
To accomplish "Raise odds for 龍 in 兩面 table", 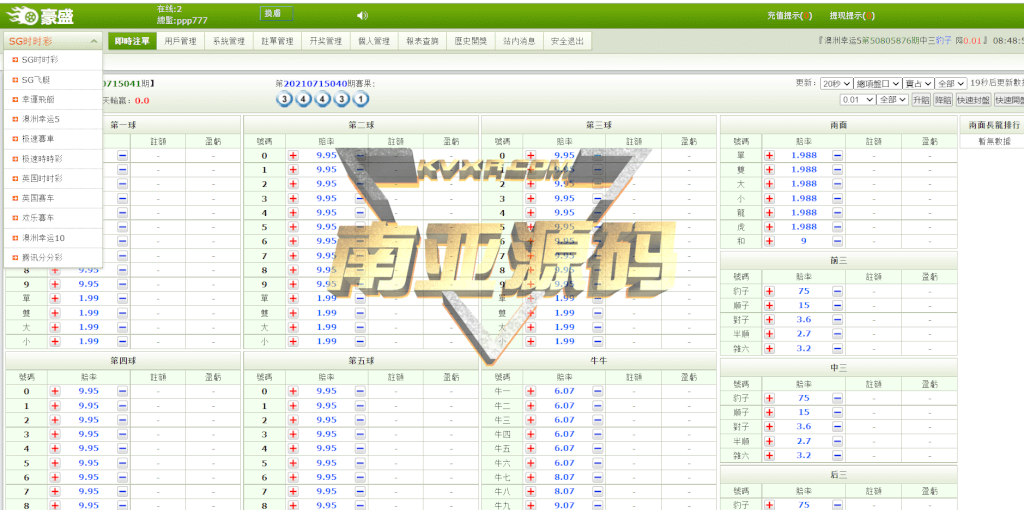I will (x=769, y=213).
